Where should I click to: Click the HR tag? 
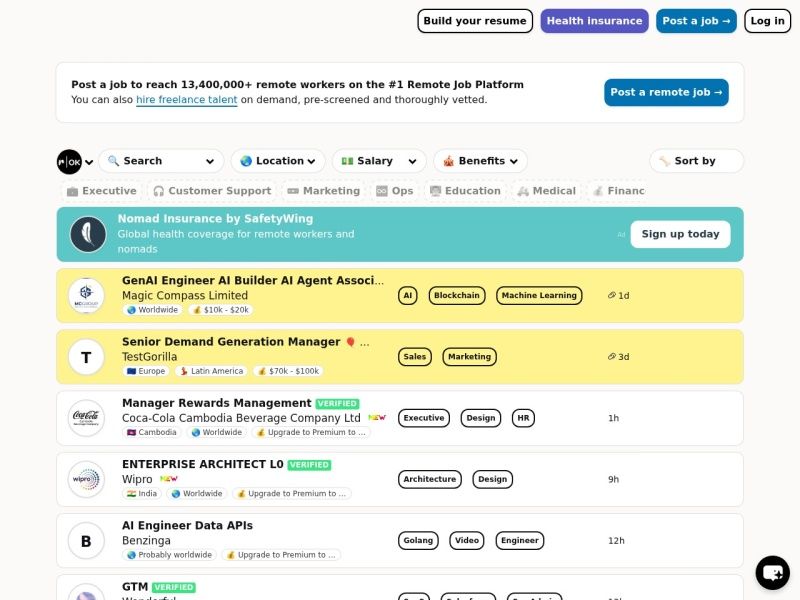pos(523,418)
